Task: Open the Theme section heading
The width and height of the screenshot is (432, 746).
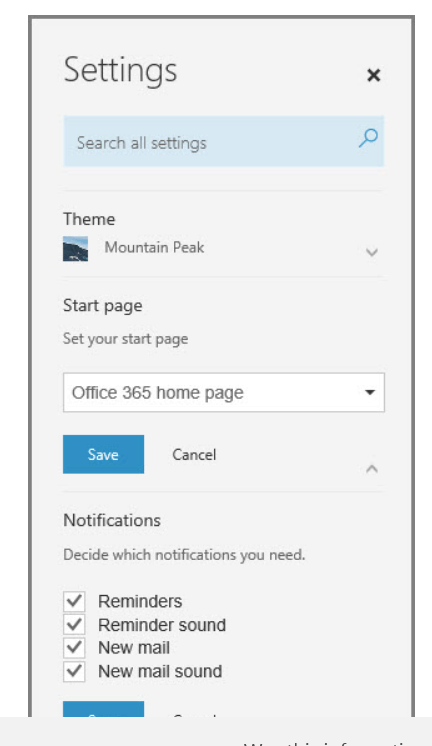Action: click(x=89, y=219)
